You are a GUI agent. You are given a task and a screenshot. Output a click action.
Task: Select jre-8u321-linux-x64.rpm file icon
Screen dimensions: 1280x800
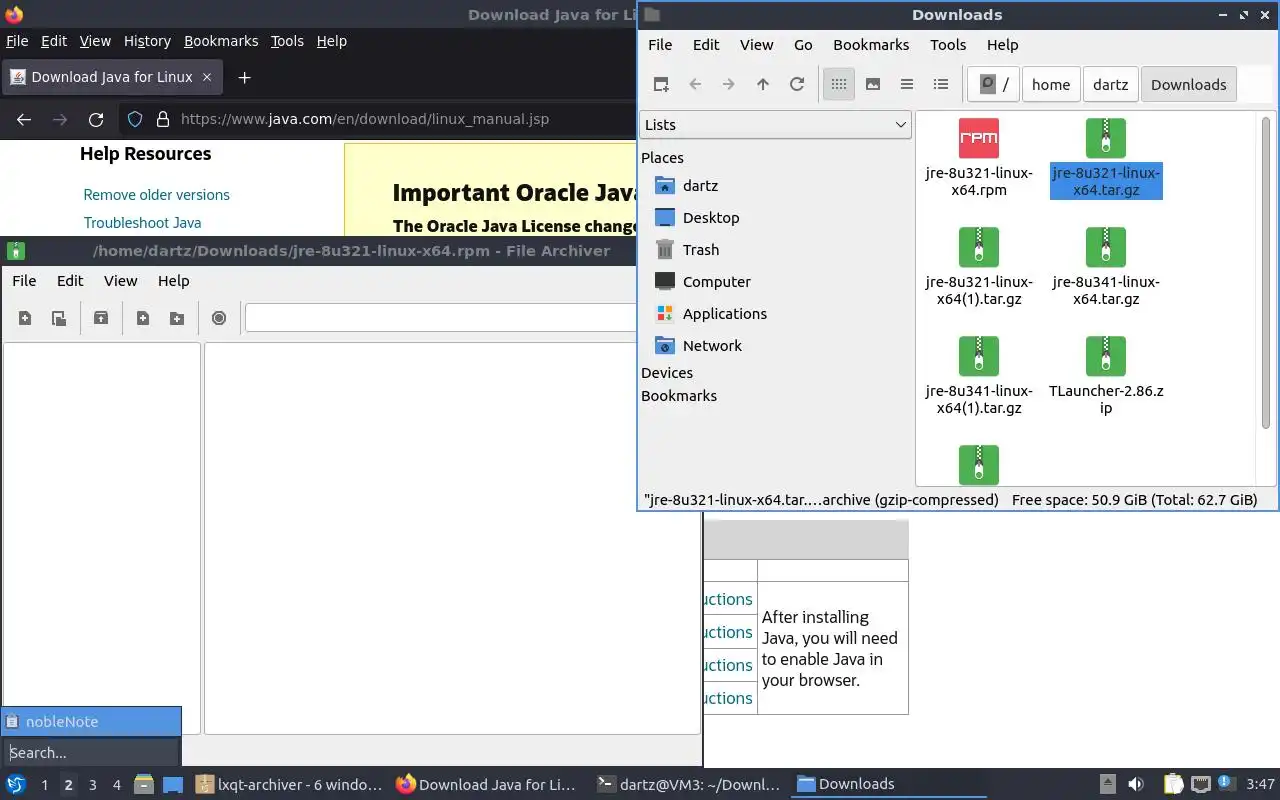click(x=979, y=138)
